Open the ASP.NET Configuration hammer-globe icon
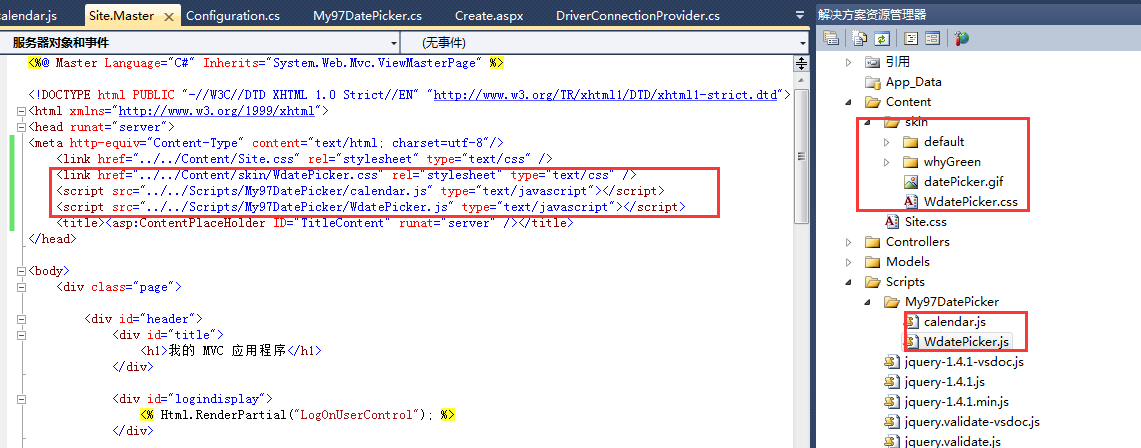This screenshot has width=1141, height=448. [x=961, y=39]
